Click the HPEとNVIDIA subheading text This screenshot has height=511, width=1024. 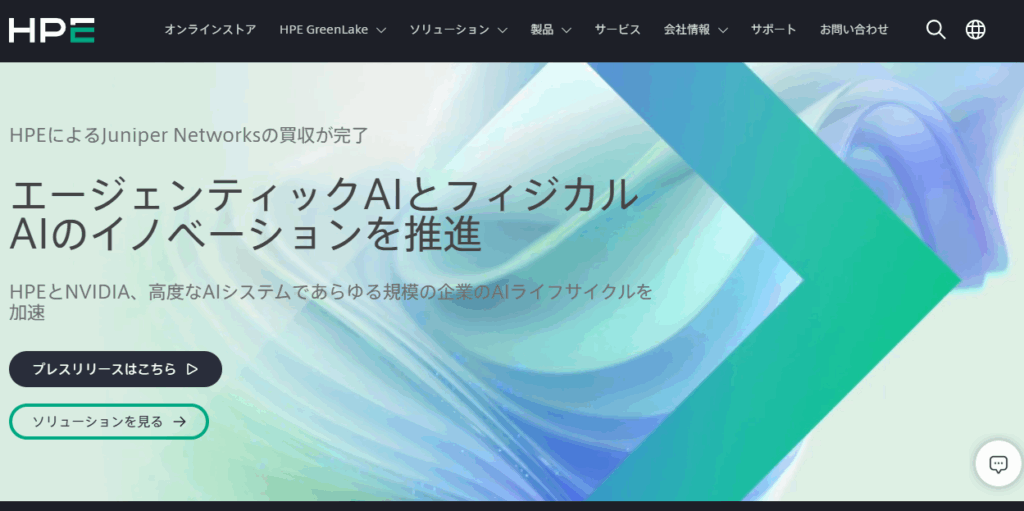pyautogui.click(x=330, y=301)
